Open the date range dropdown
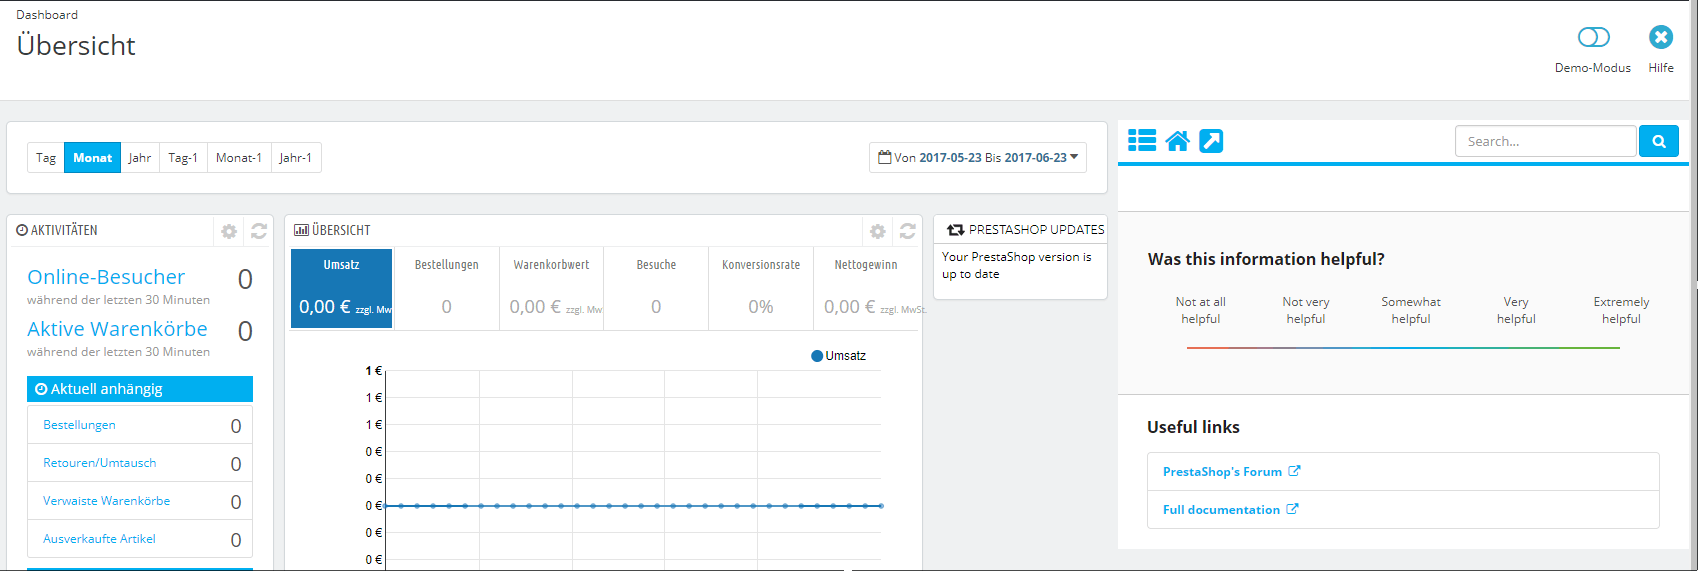 (x=977, y=158)
